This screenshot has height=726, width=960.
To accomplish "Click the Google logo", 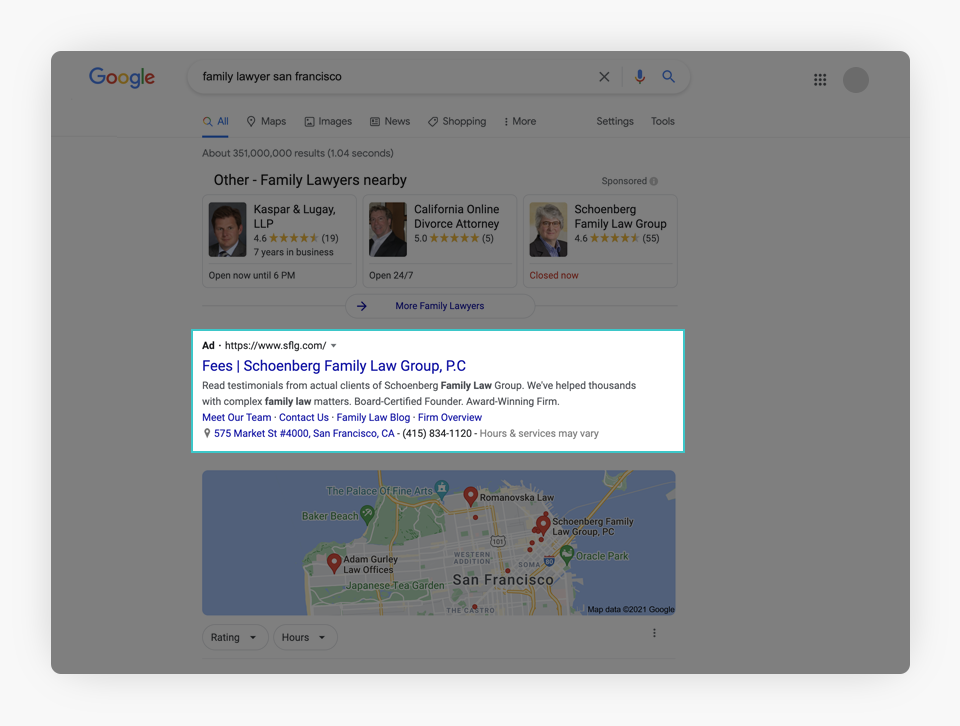I will (122, 78).
